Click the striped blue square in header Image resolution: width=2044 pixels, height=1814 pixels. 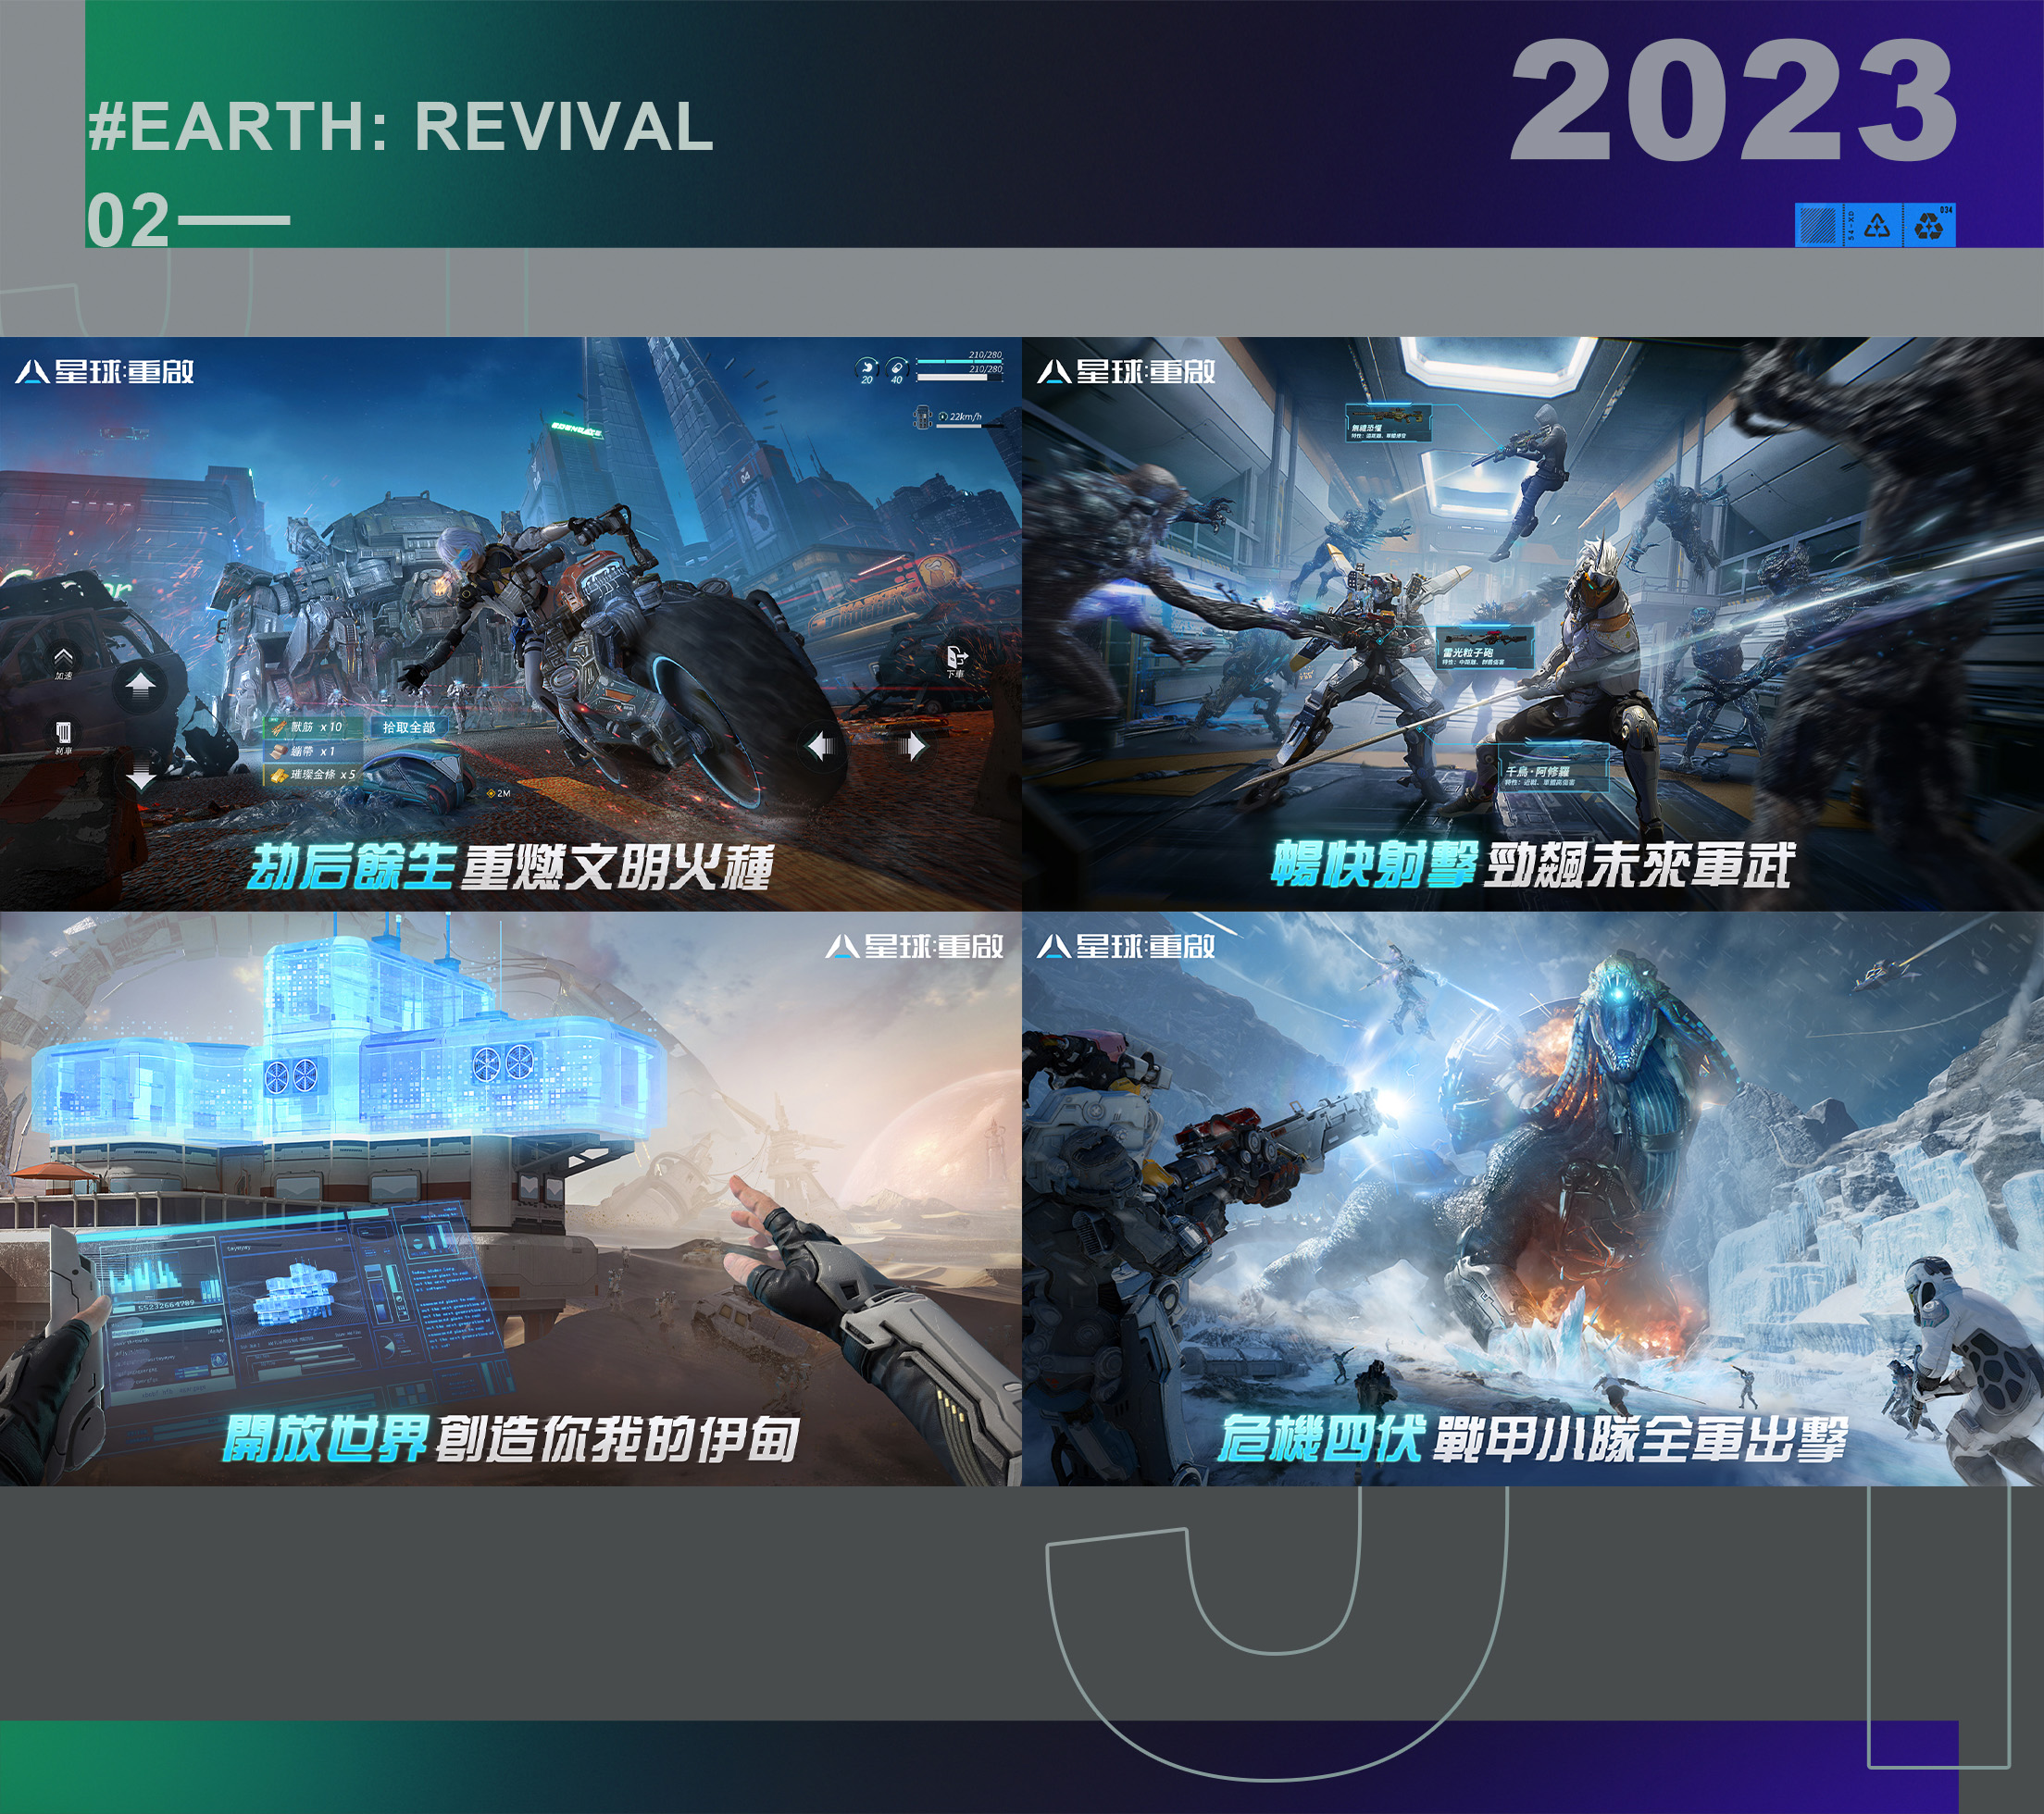point(1817,225)
